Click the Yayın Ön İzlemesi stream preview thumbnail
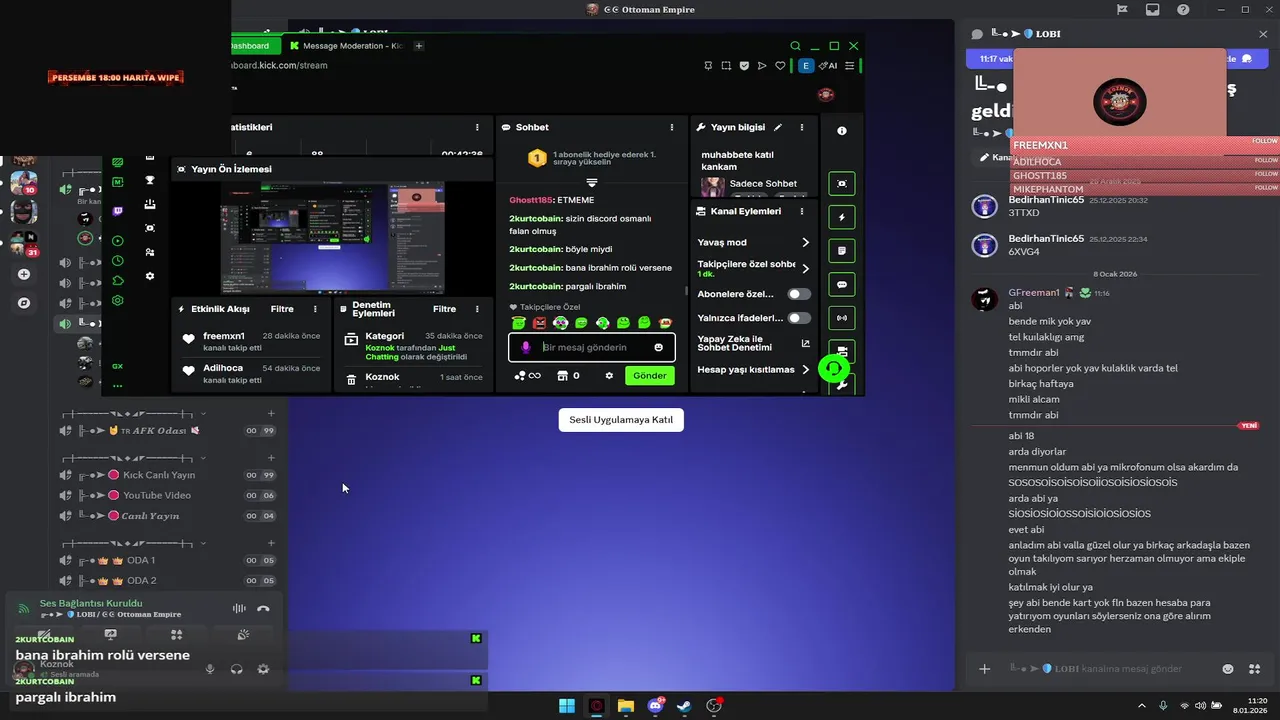This screenshot has width=1280, height=720. [332, 237]
